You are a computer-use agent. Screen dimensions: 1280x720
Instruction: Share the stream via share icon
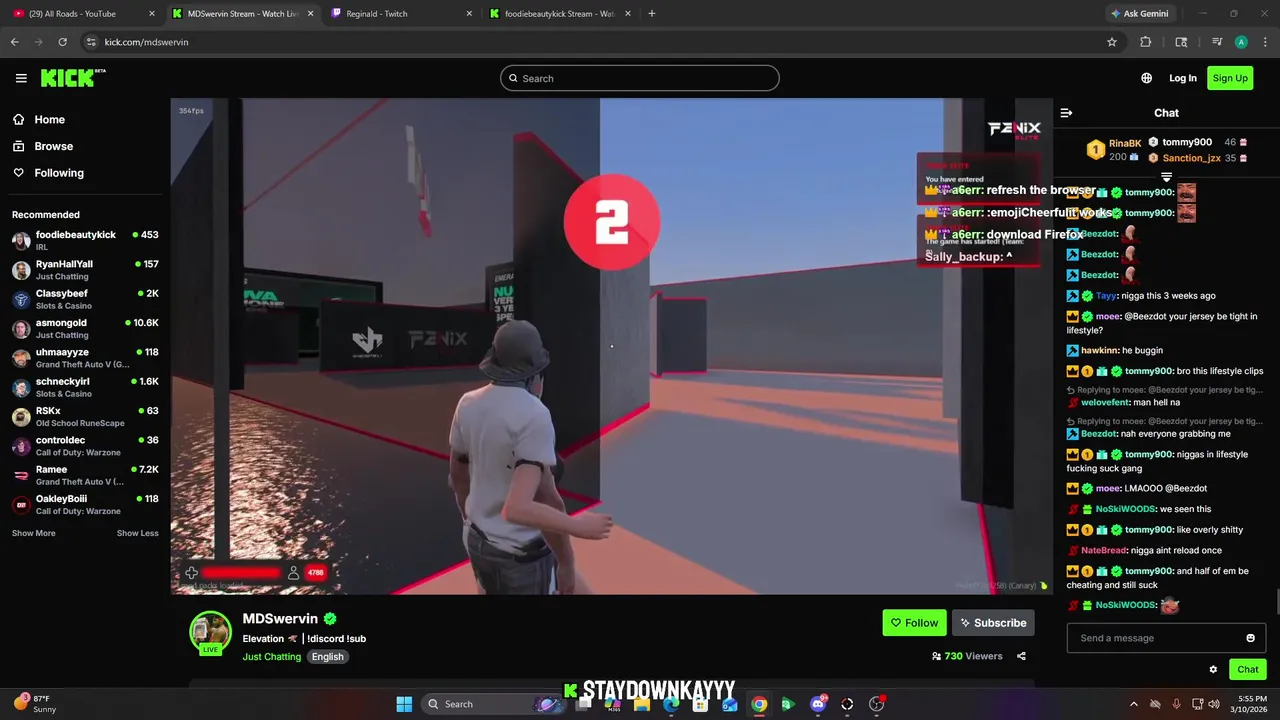pos(1021,656)
